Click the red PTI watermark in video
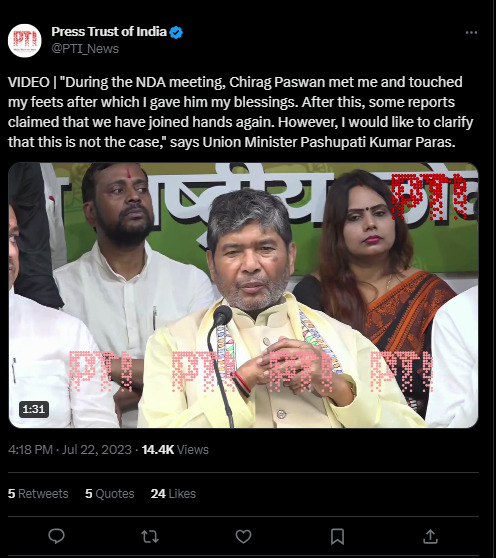The height and width of the screenshot is (558, 496). [x=429, y=196]
